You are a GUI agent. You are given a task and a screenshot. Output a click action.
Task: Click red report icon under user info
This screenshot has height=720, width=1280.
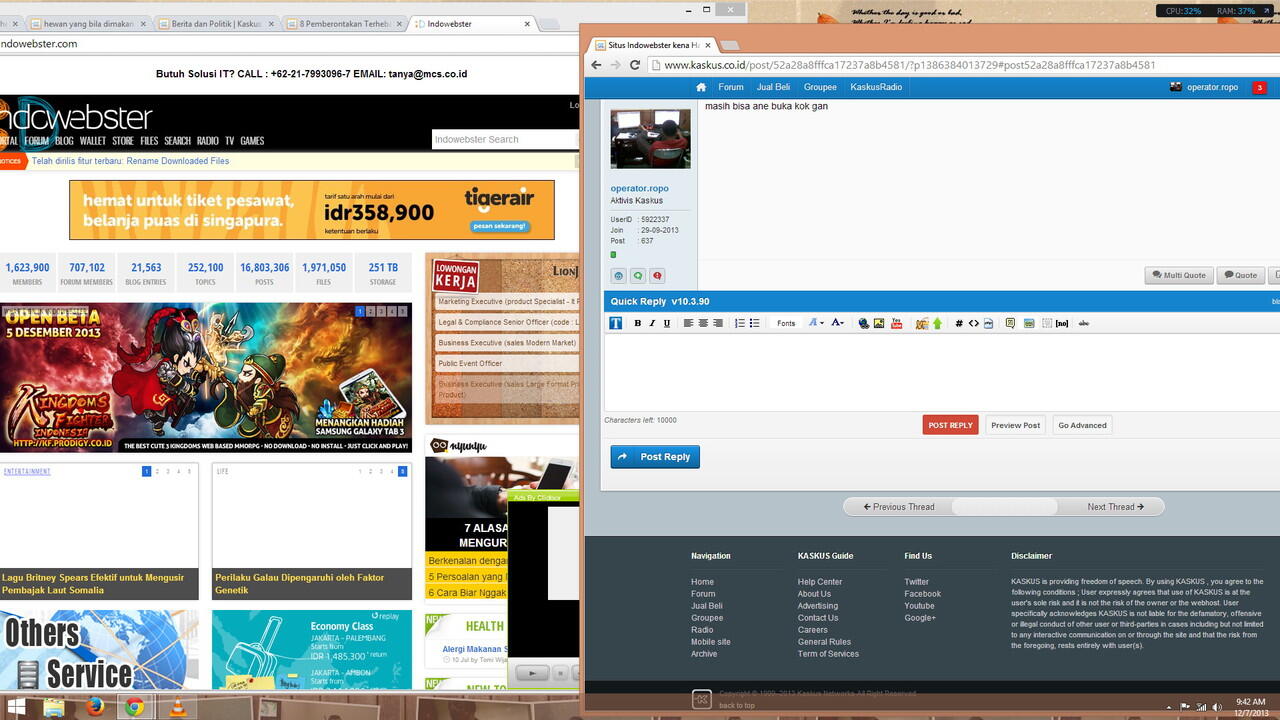657,275
